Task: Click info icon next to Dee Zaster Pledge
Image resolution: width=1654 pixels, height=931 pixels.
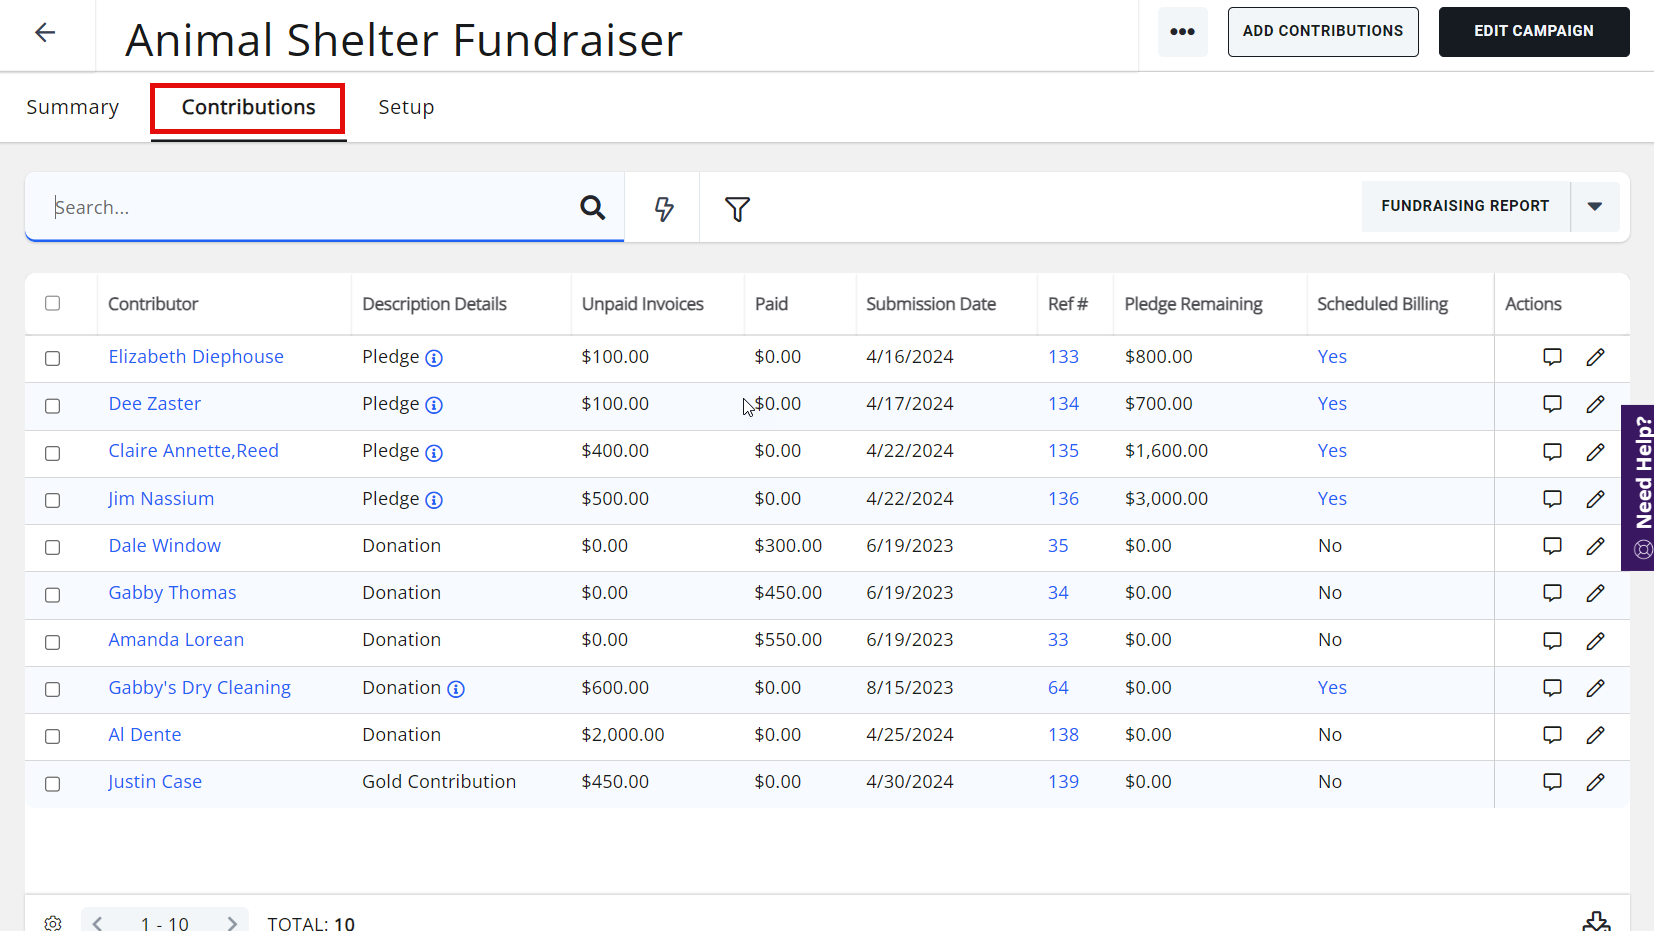Action: click(434, 405)
